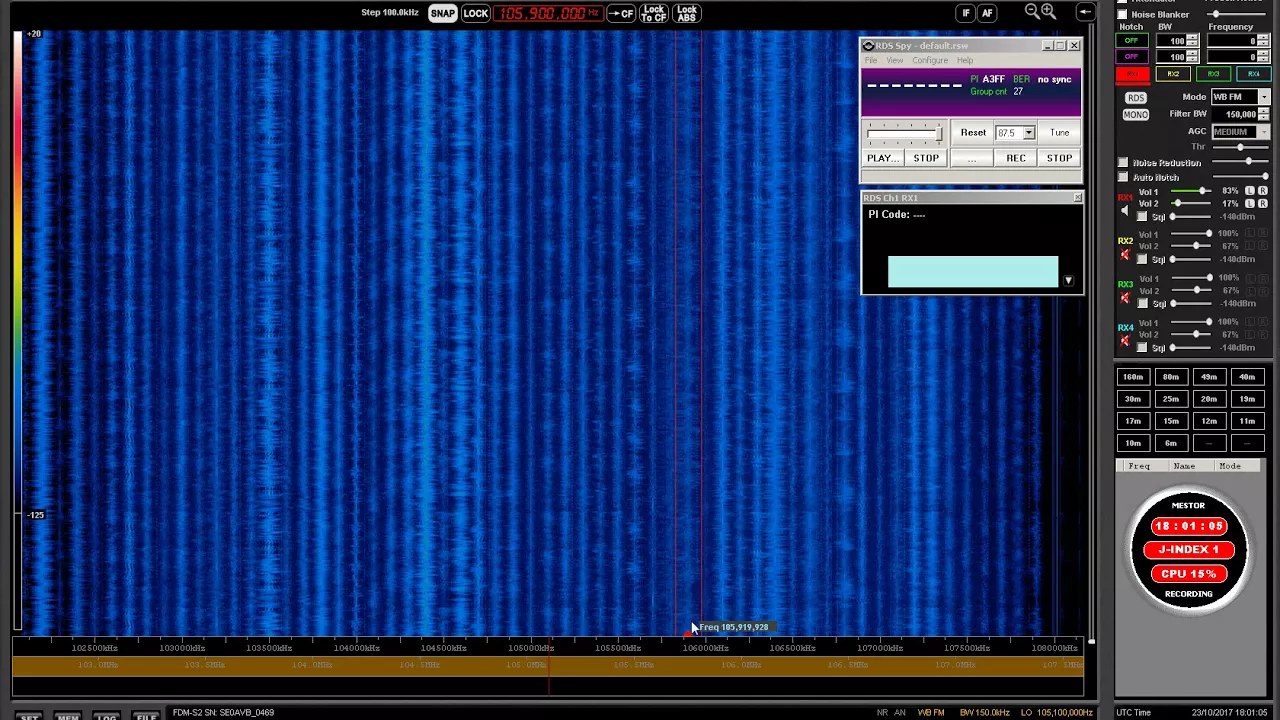Select receiver RX3 green button
1280x720 pixels.
coord(1213,74)
